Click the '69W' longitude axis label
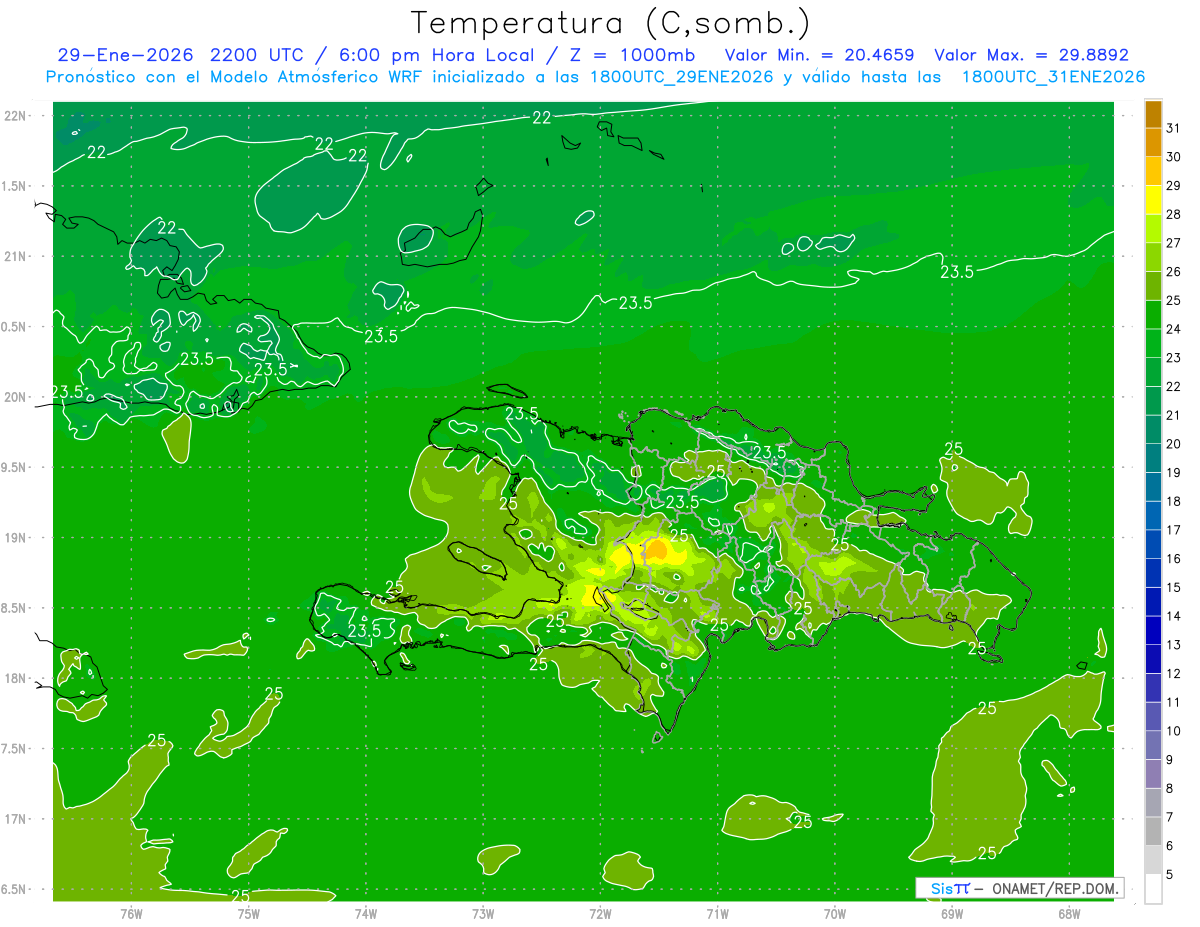Screen dimensions: 1200x927 point(952,913)
